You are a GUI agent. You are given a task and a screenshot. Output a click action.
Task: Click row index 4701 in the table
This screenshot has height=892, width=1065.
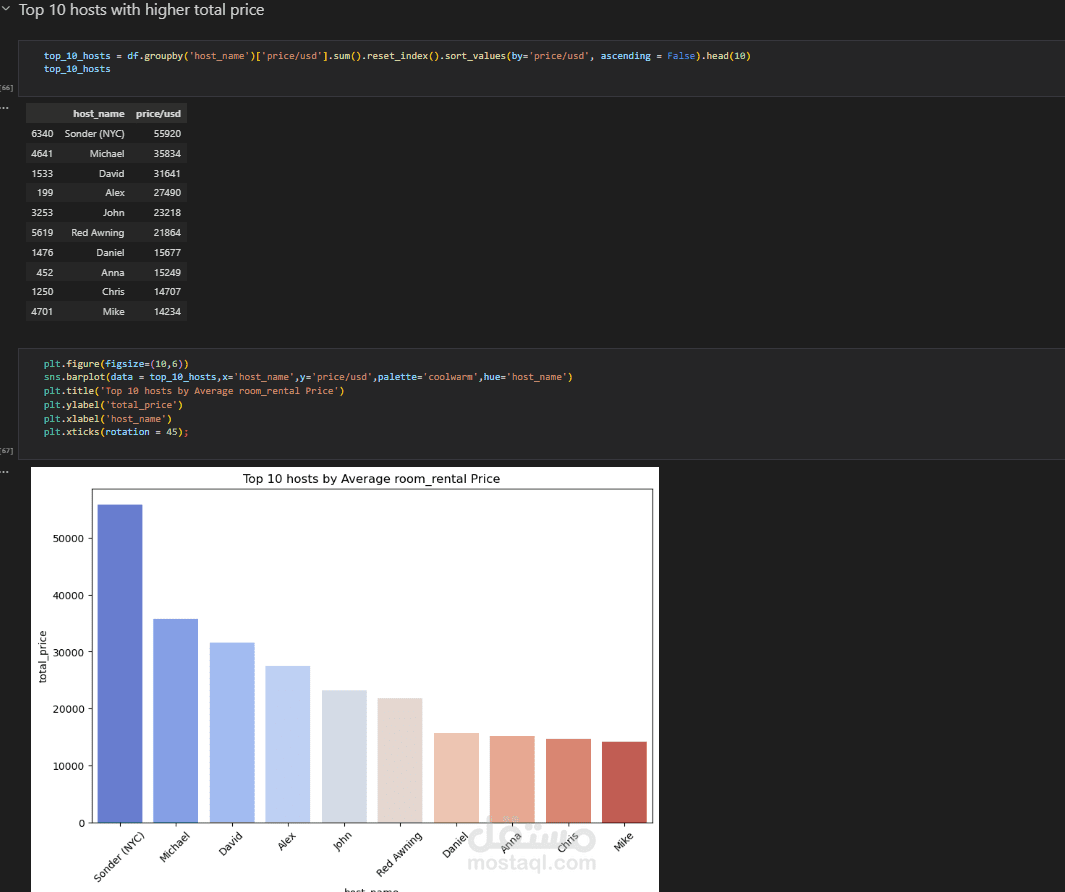42,312
